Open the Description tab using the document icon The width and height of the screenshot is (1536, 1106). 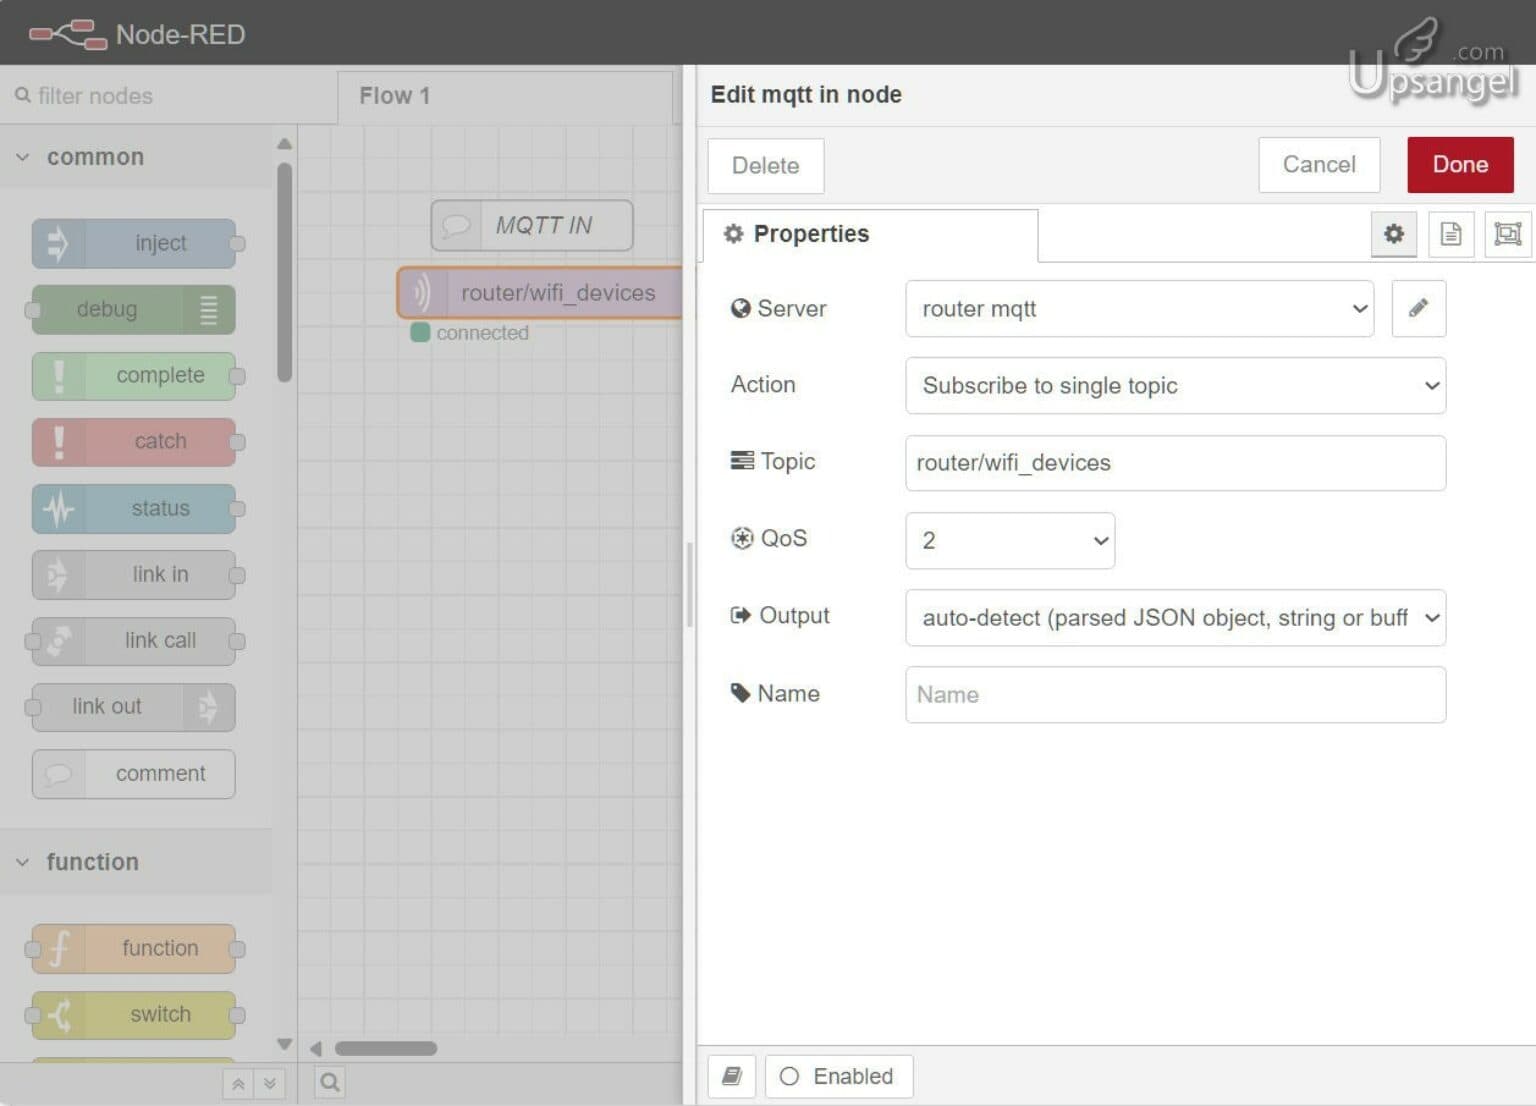point(1451,234)
